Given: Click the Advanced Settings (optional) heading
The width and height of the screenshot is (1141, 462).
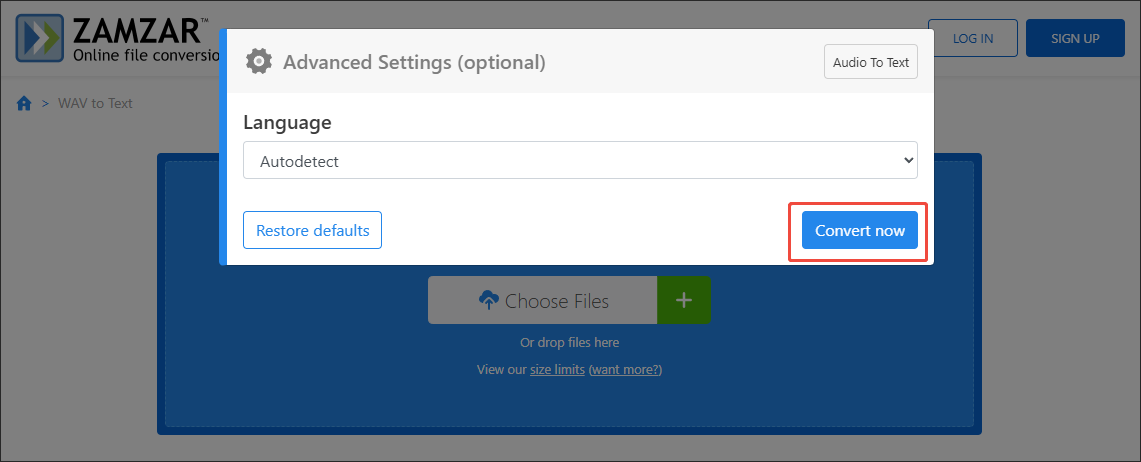Looking at the screenshot, I should pos(414,62).
